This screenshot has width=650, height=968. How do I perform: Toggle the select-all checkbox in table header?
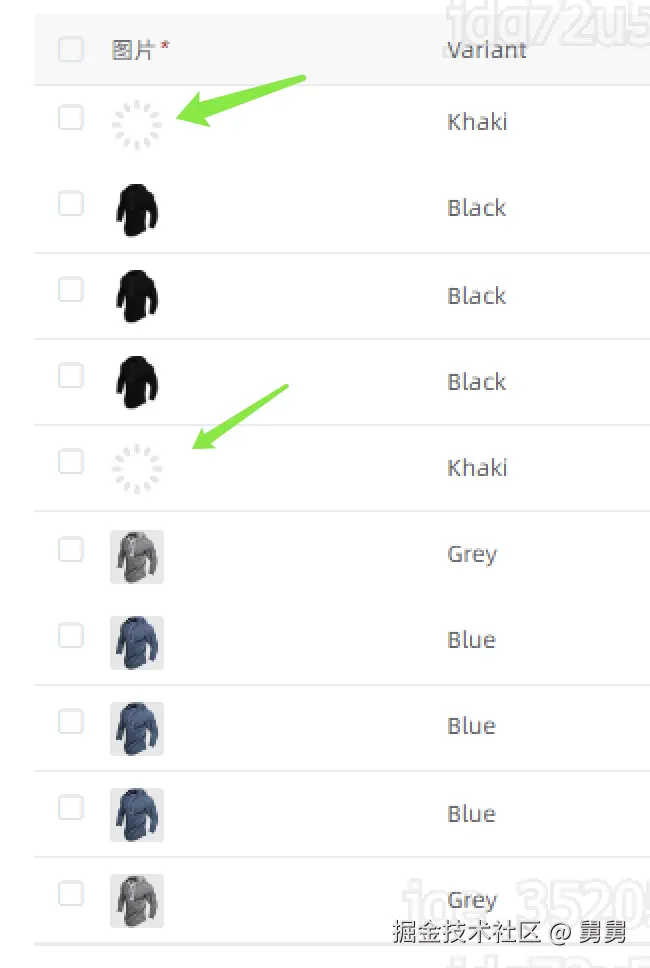pyautogui.click(x=71, y=49)
